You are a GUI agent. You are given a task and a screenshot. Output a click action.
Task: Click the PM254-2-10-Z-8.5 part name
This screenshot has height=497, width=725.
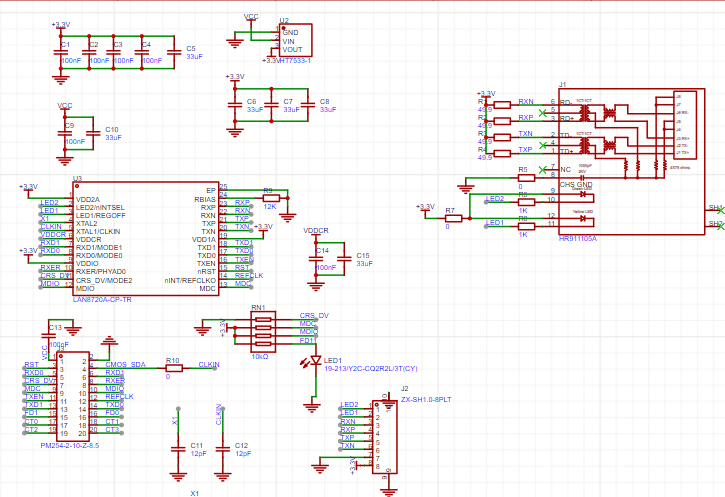coord(70,446)
